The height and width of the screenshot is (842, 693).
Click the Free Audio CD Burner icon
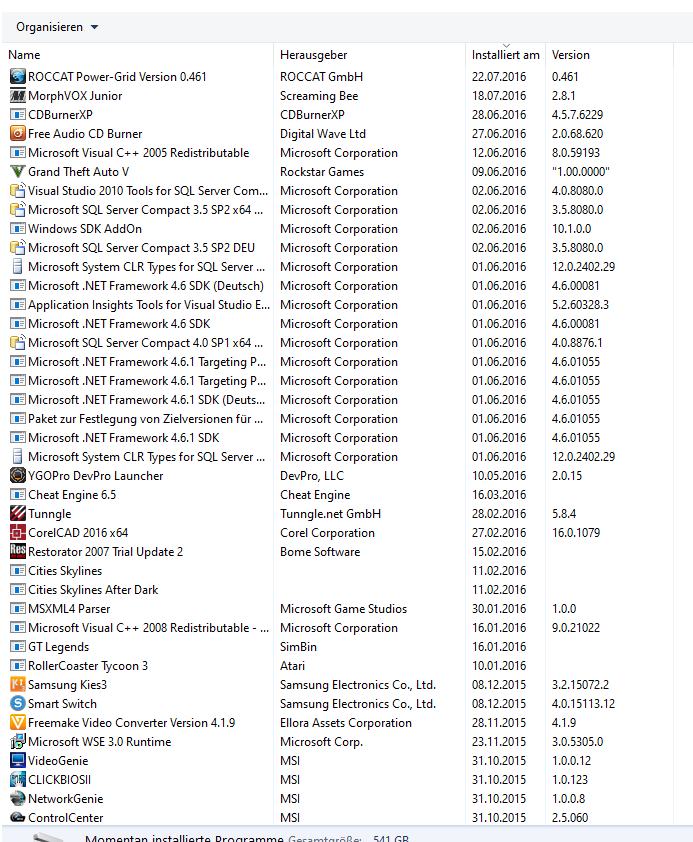[18, 133]
